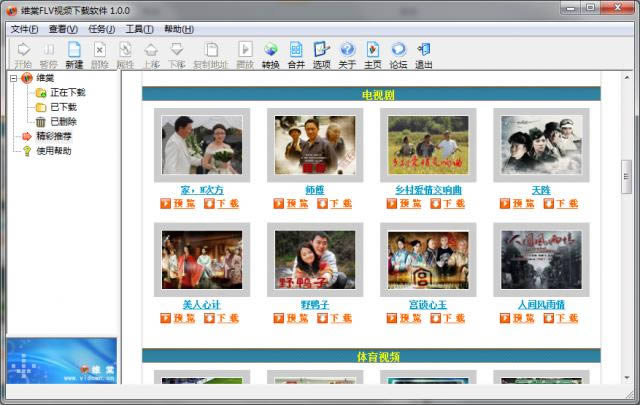Open the 美人心计 title link
Viewport: 640px width, 405px height.
point(202,305)
